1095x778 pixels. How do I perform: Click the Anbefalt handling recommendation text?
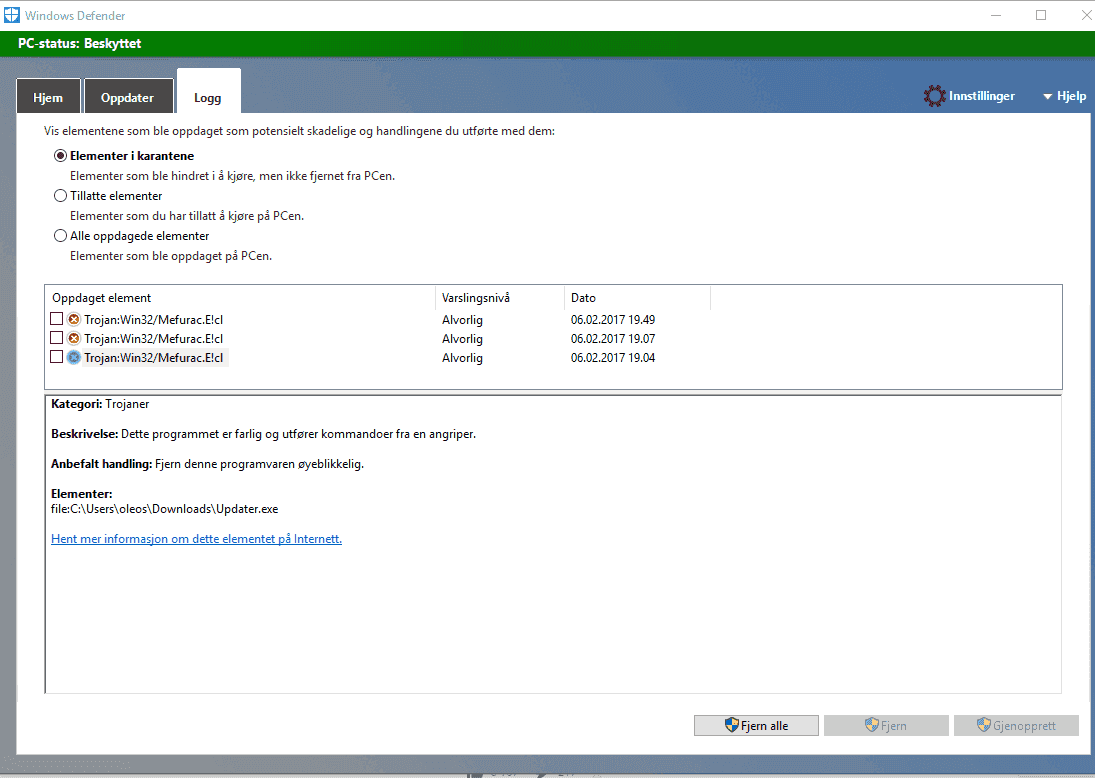point(207,464)
